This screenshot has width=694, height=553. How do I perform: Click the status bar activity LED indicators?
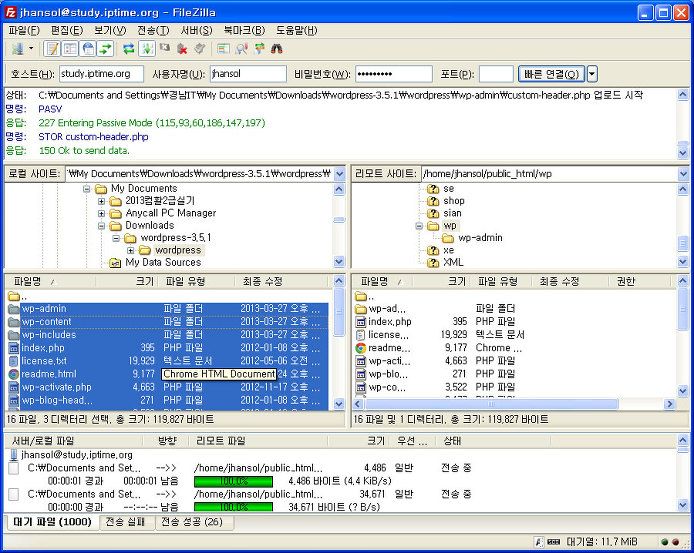pos(670,542)
